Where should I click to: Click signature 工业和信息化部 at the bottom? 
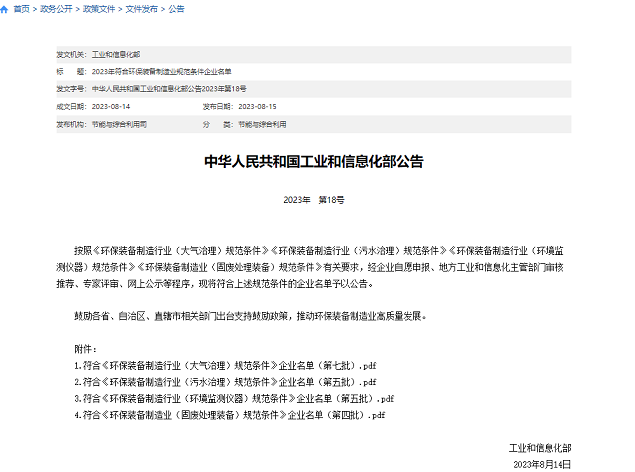coord(540,448)
